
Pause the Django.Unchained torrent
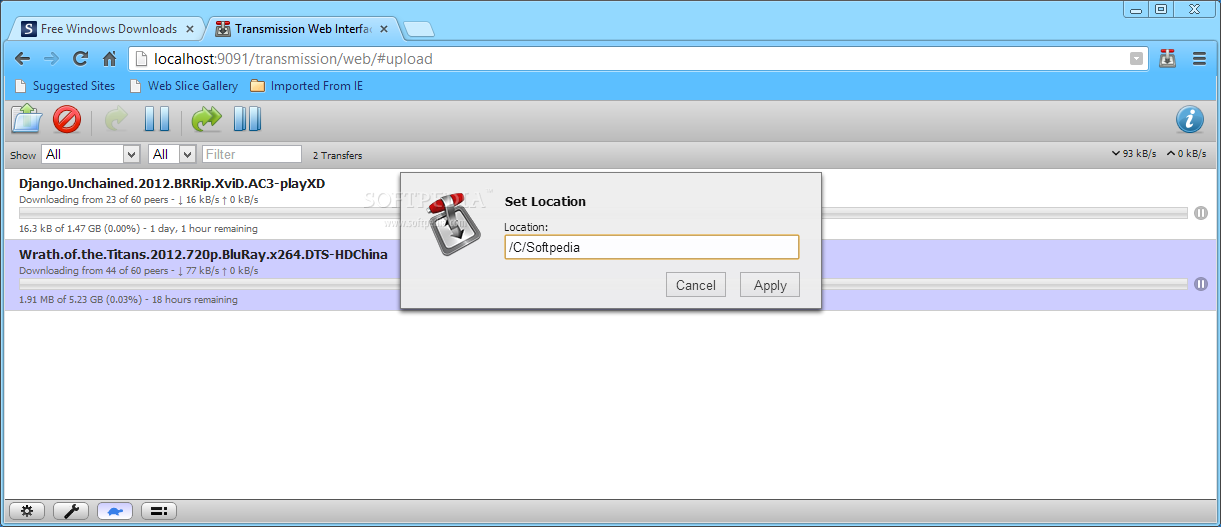[1201, 213]
